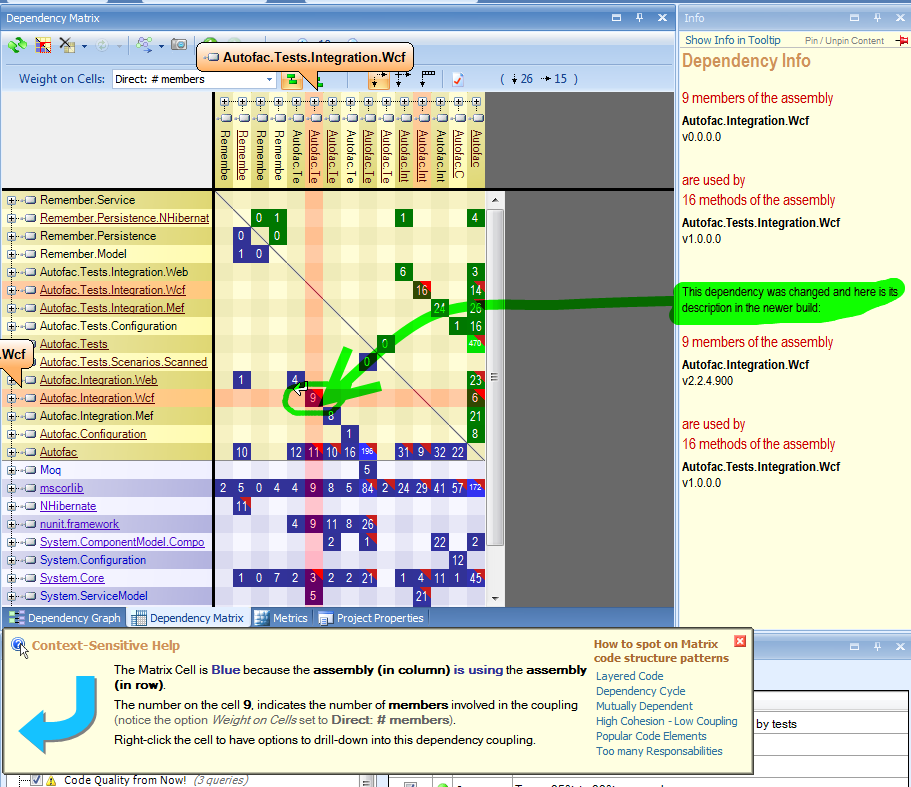
Task: Expand the Autofac.Integration.Mef row
Action: (11, 416)
